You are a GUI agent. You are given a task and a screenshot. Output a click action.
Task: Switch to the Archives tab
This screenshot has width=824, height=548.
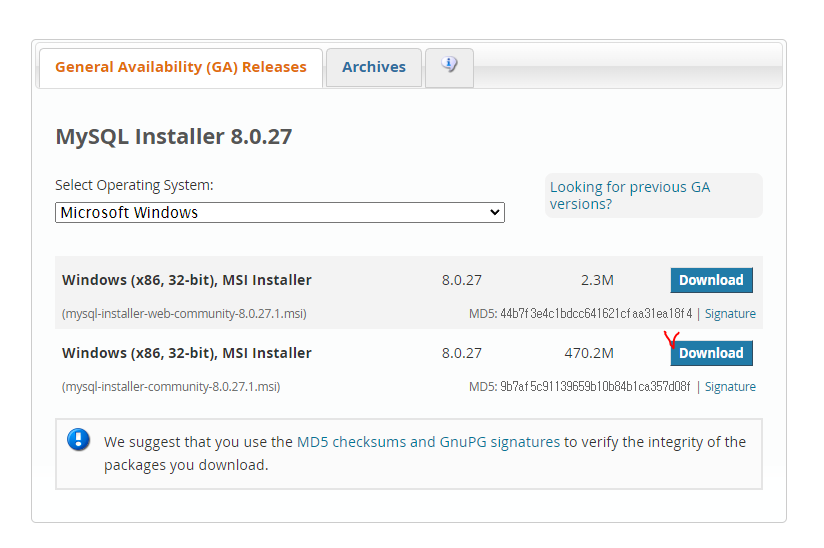(374, 68)
